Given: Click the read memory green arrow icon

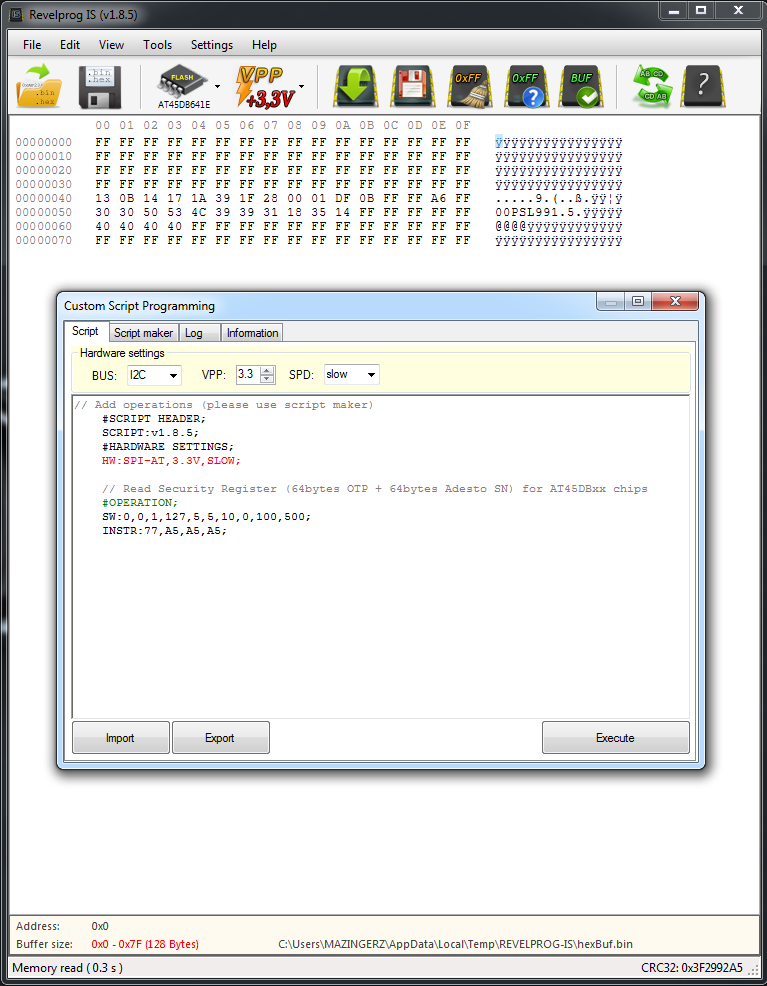Looking at the screenshot, I should pos(354,86).
